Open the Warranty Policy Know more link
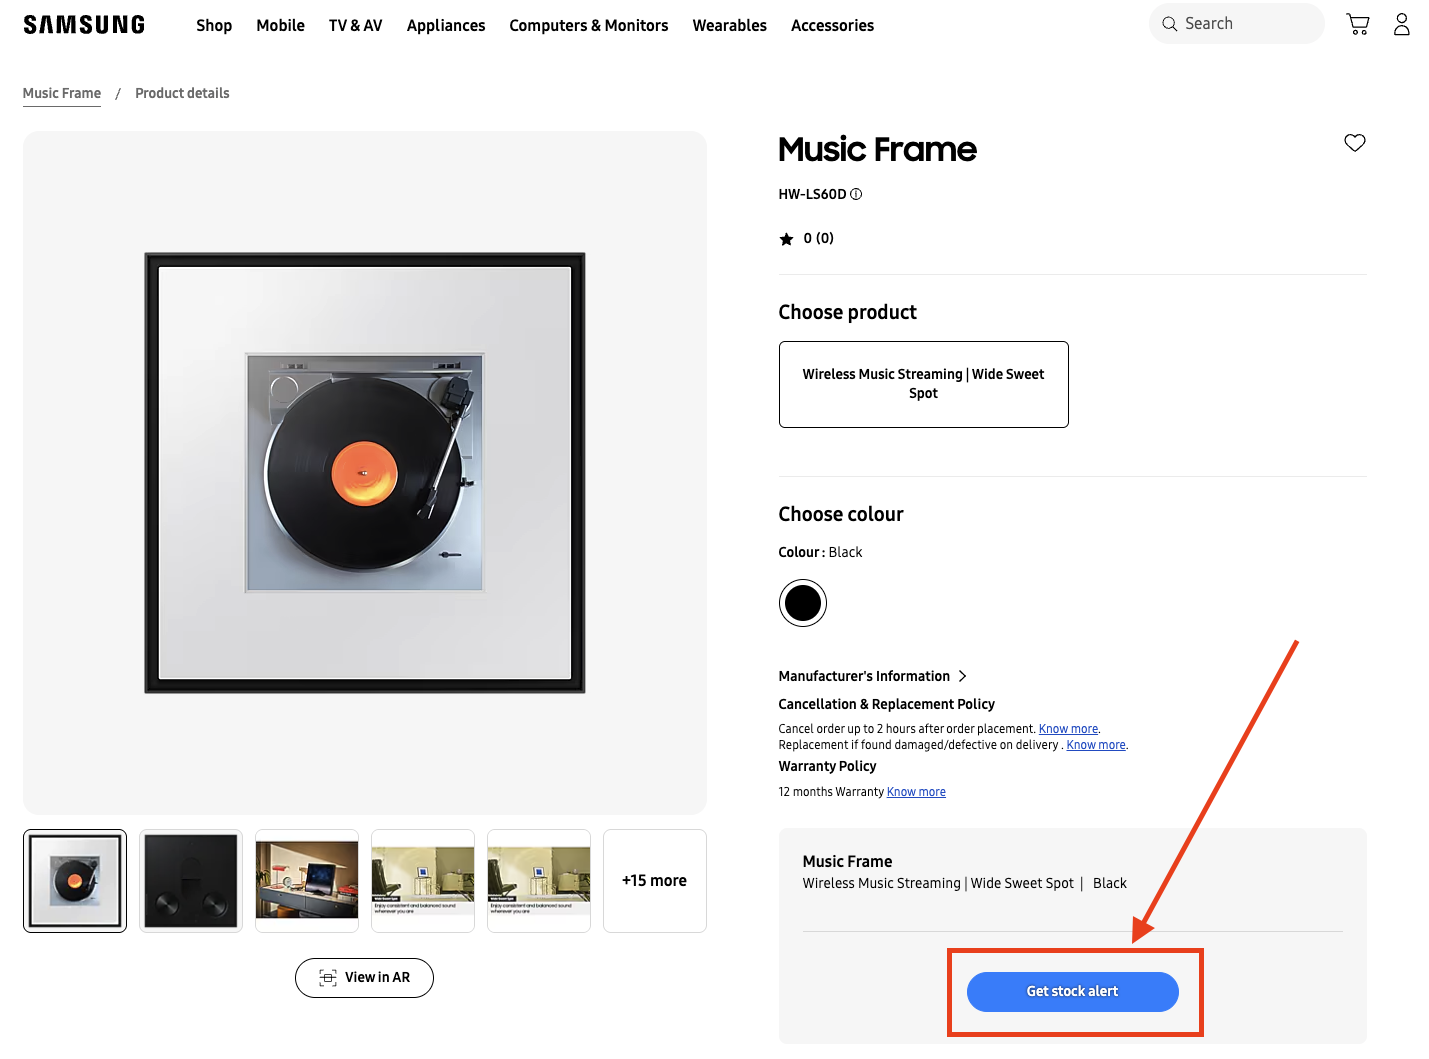 pyautogui.click(x=915, y=791)
